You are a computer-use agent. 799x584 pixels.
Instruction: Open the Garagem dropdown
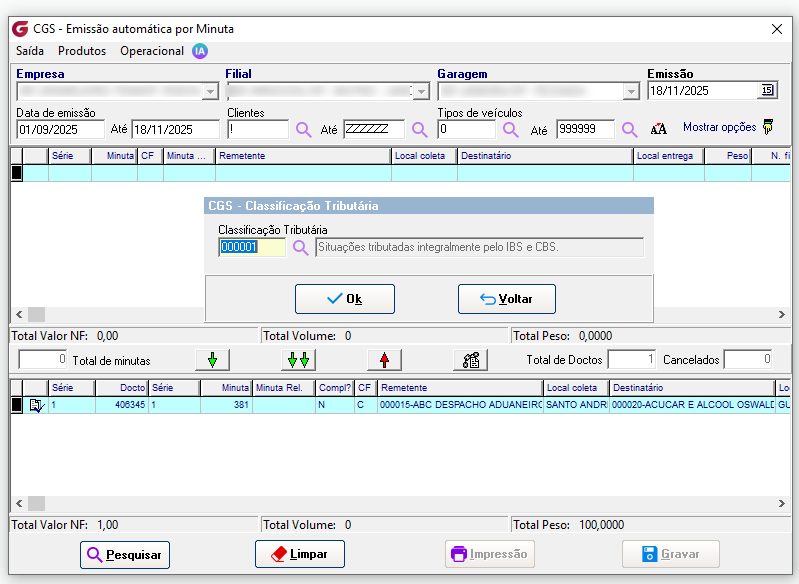631,92
